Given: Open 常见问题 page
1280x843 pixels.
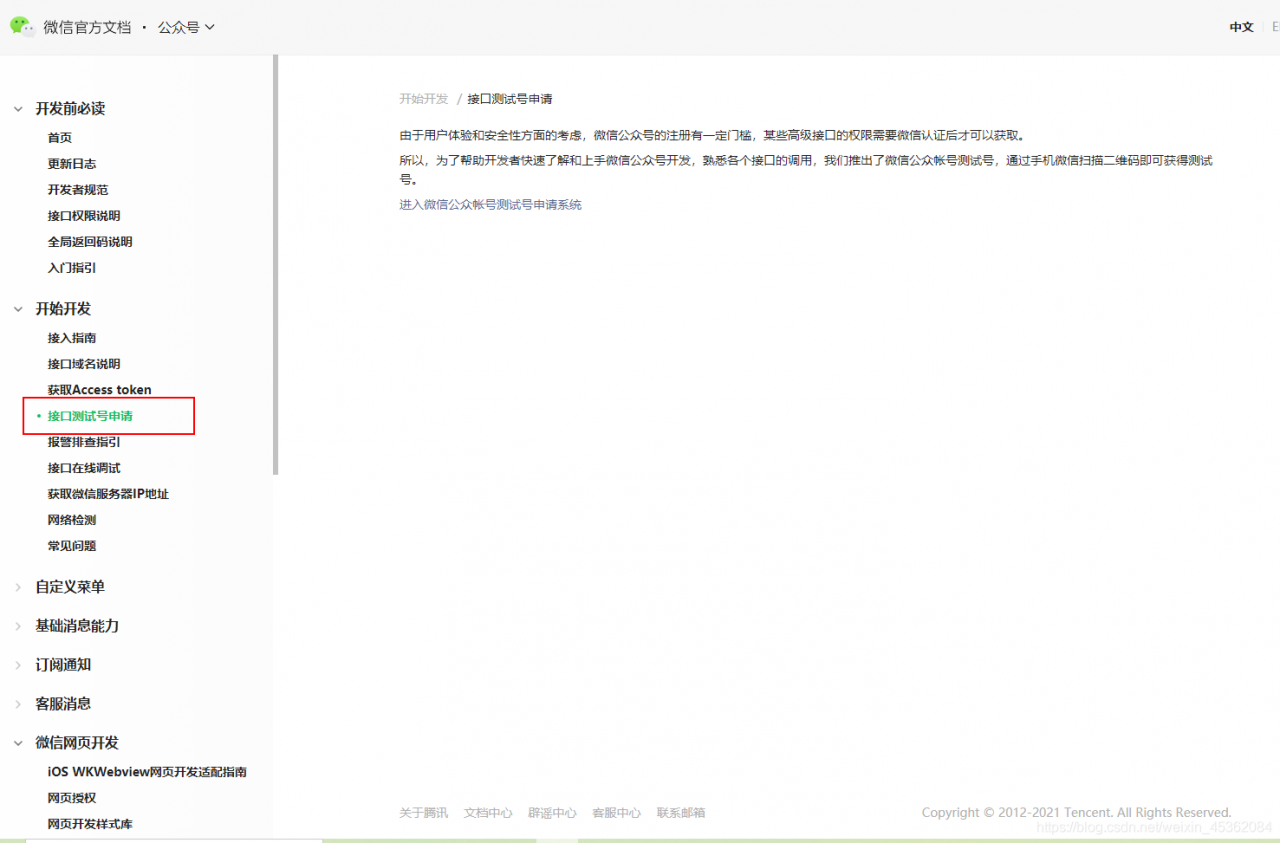Looking at the screenshot, I should pos(72,546).
